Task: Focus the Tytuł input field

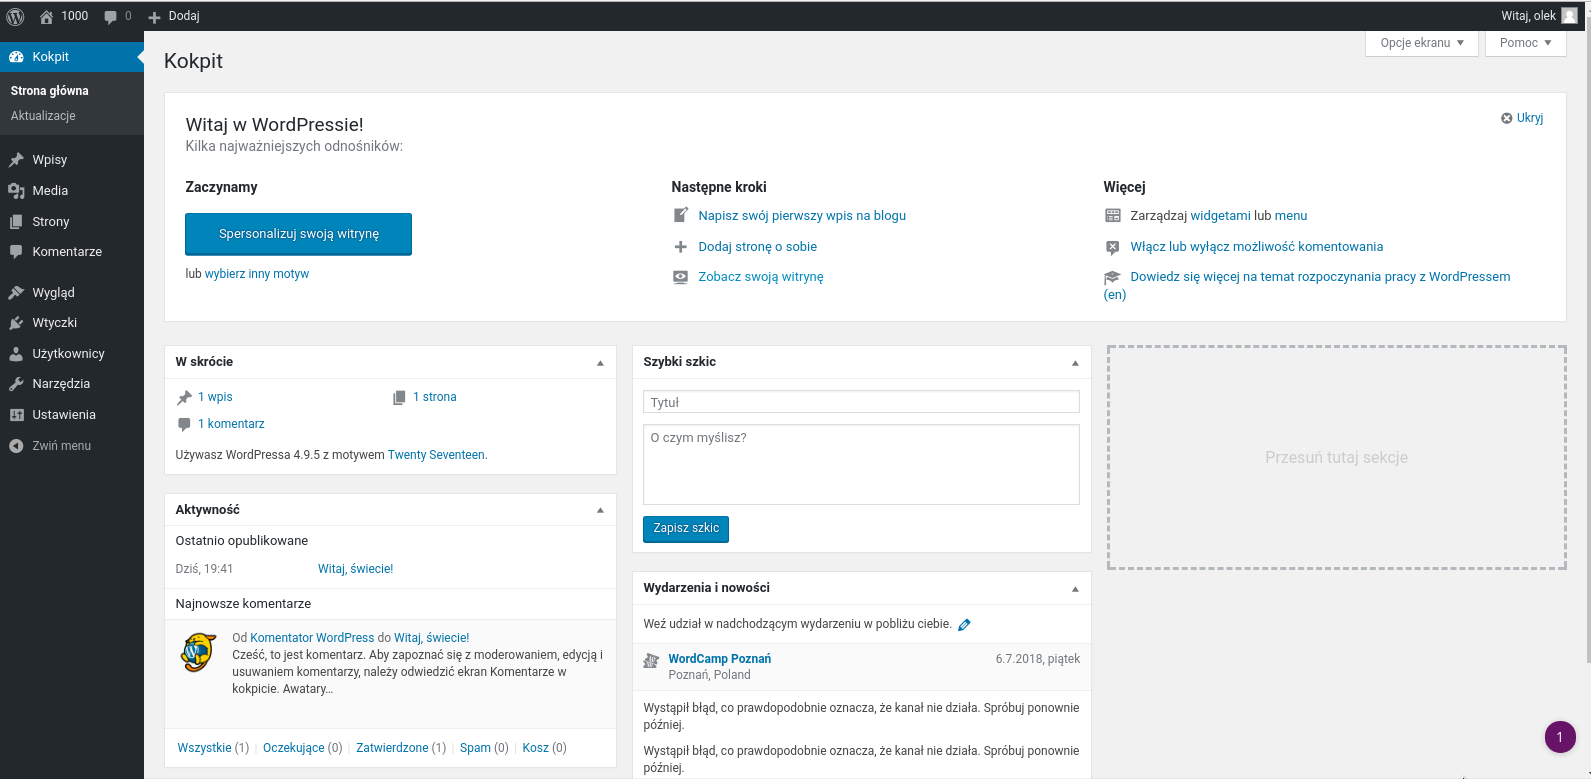Action: 861,402
